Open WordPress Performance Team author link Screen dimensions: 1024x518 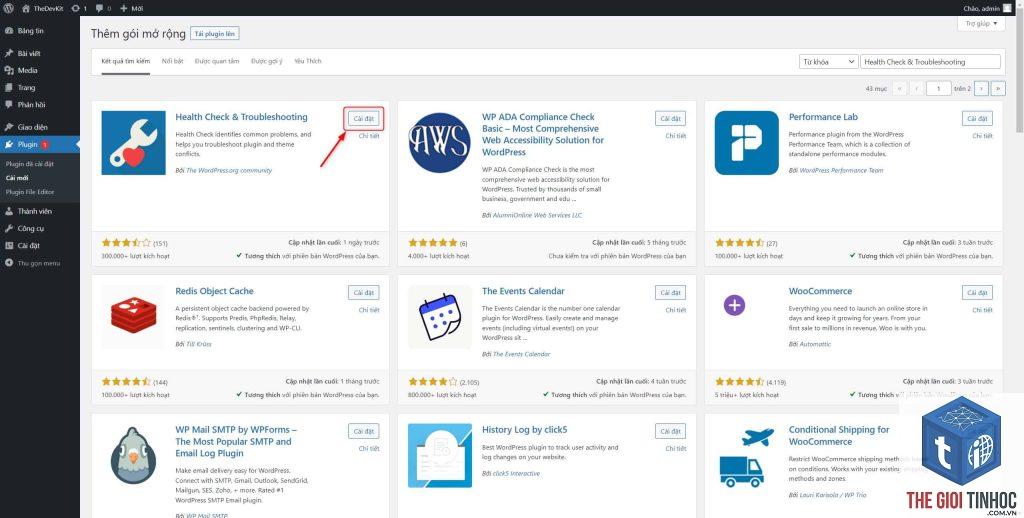pyautogui.click(x=841, y=170)
